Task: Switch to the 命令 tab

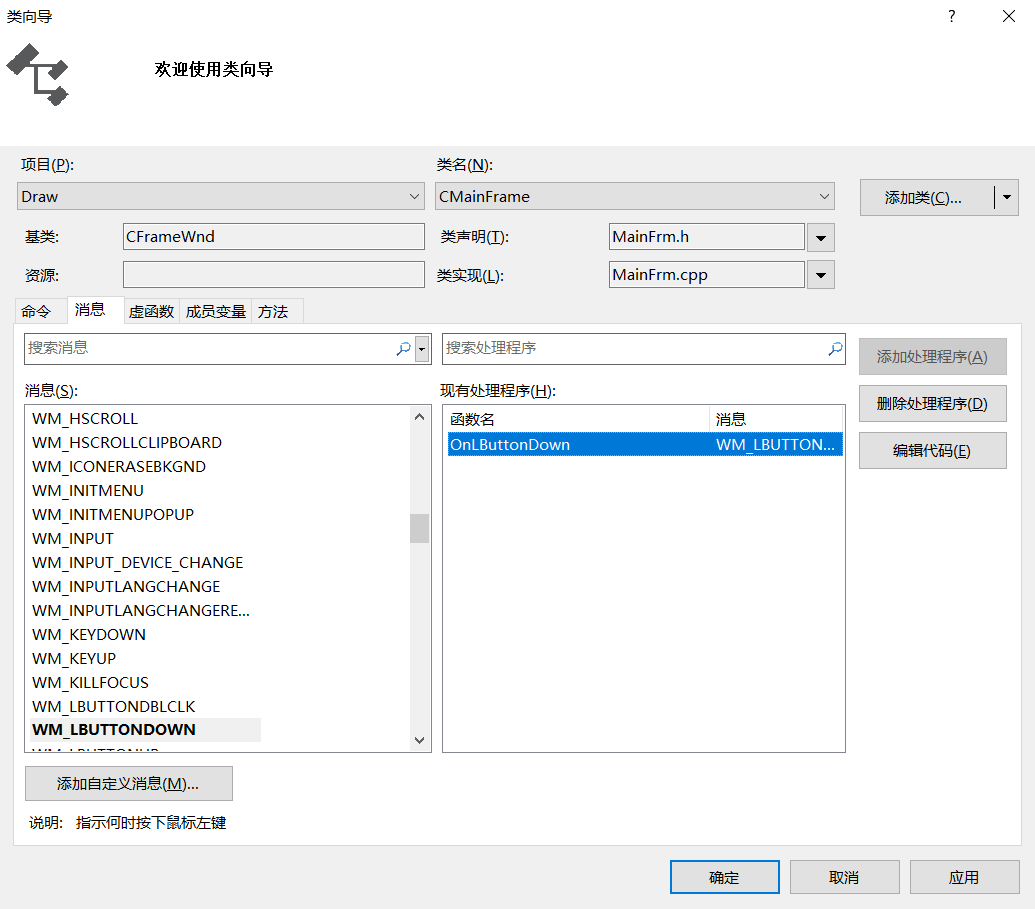Action: (39, 311)
